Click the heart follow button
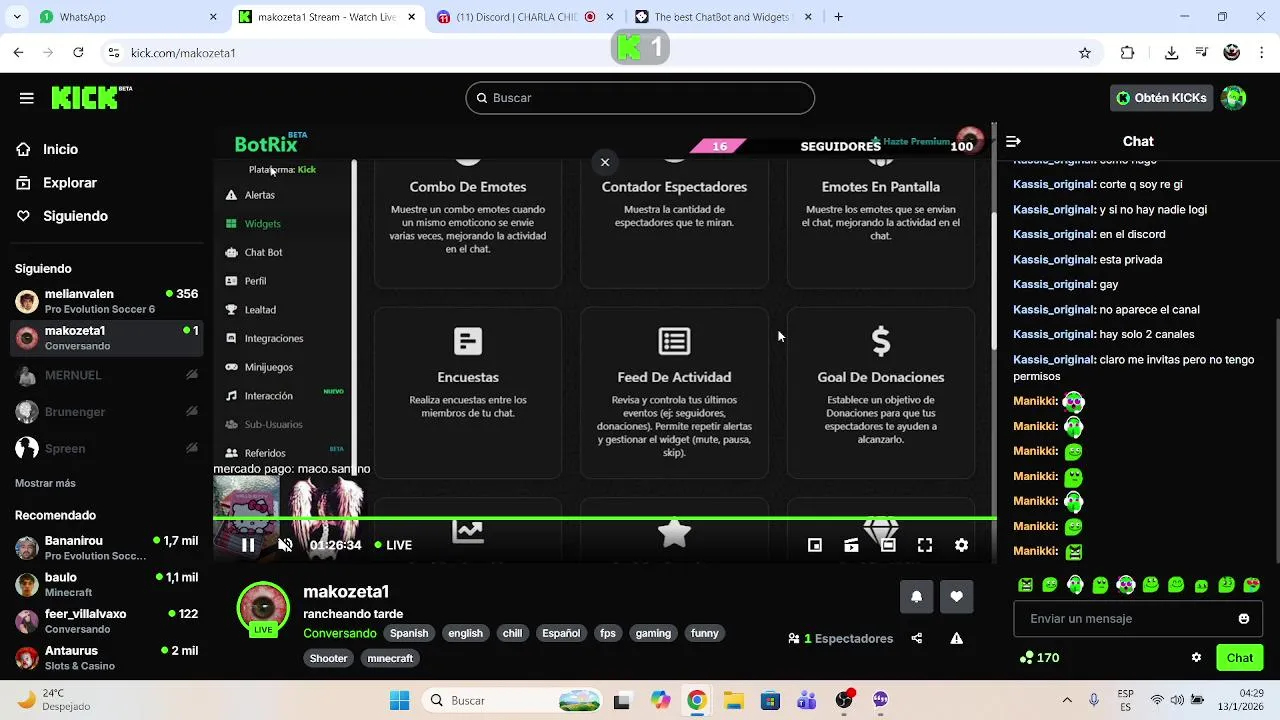This screenshot has width=1280, height=720. pyautogui.click(x=956, y=597)
